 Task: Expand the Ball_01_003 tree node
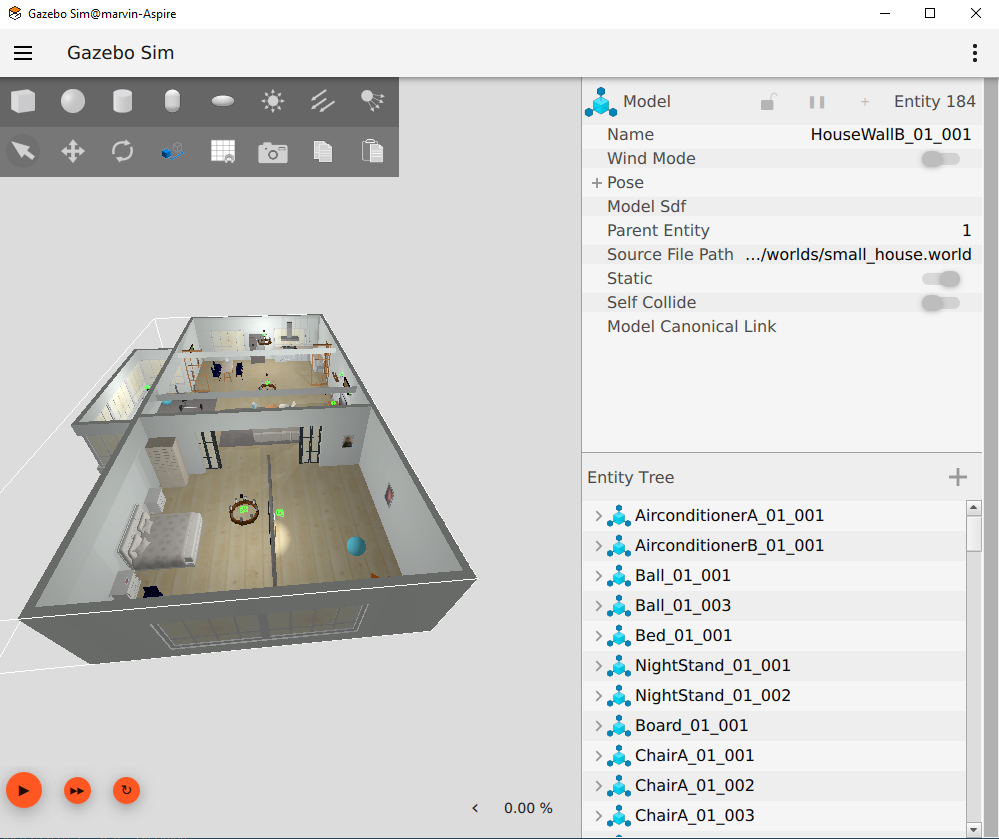click(598, 606)
